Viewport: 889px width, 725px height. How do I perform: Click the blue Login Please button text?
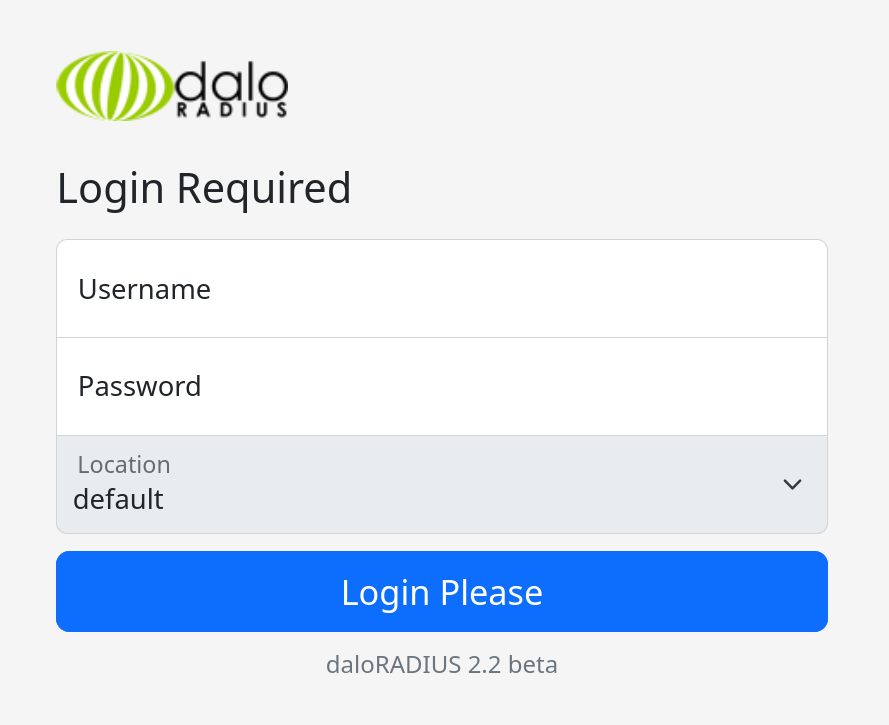coord(442,593)
